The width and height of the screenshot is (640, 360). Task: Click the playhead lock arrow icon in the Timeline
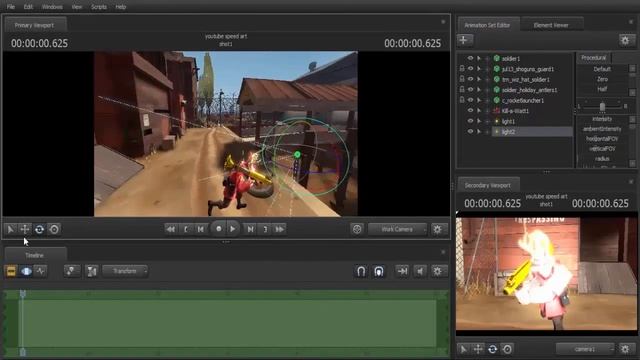(x=402, y=271)
